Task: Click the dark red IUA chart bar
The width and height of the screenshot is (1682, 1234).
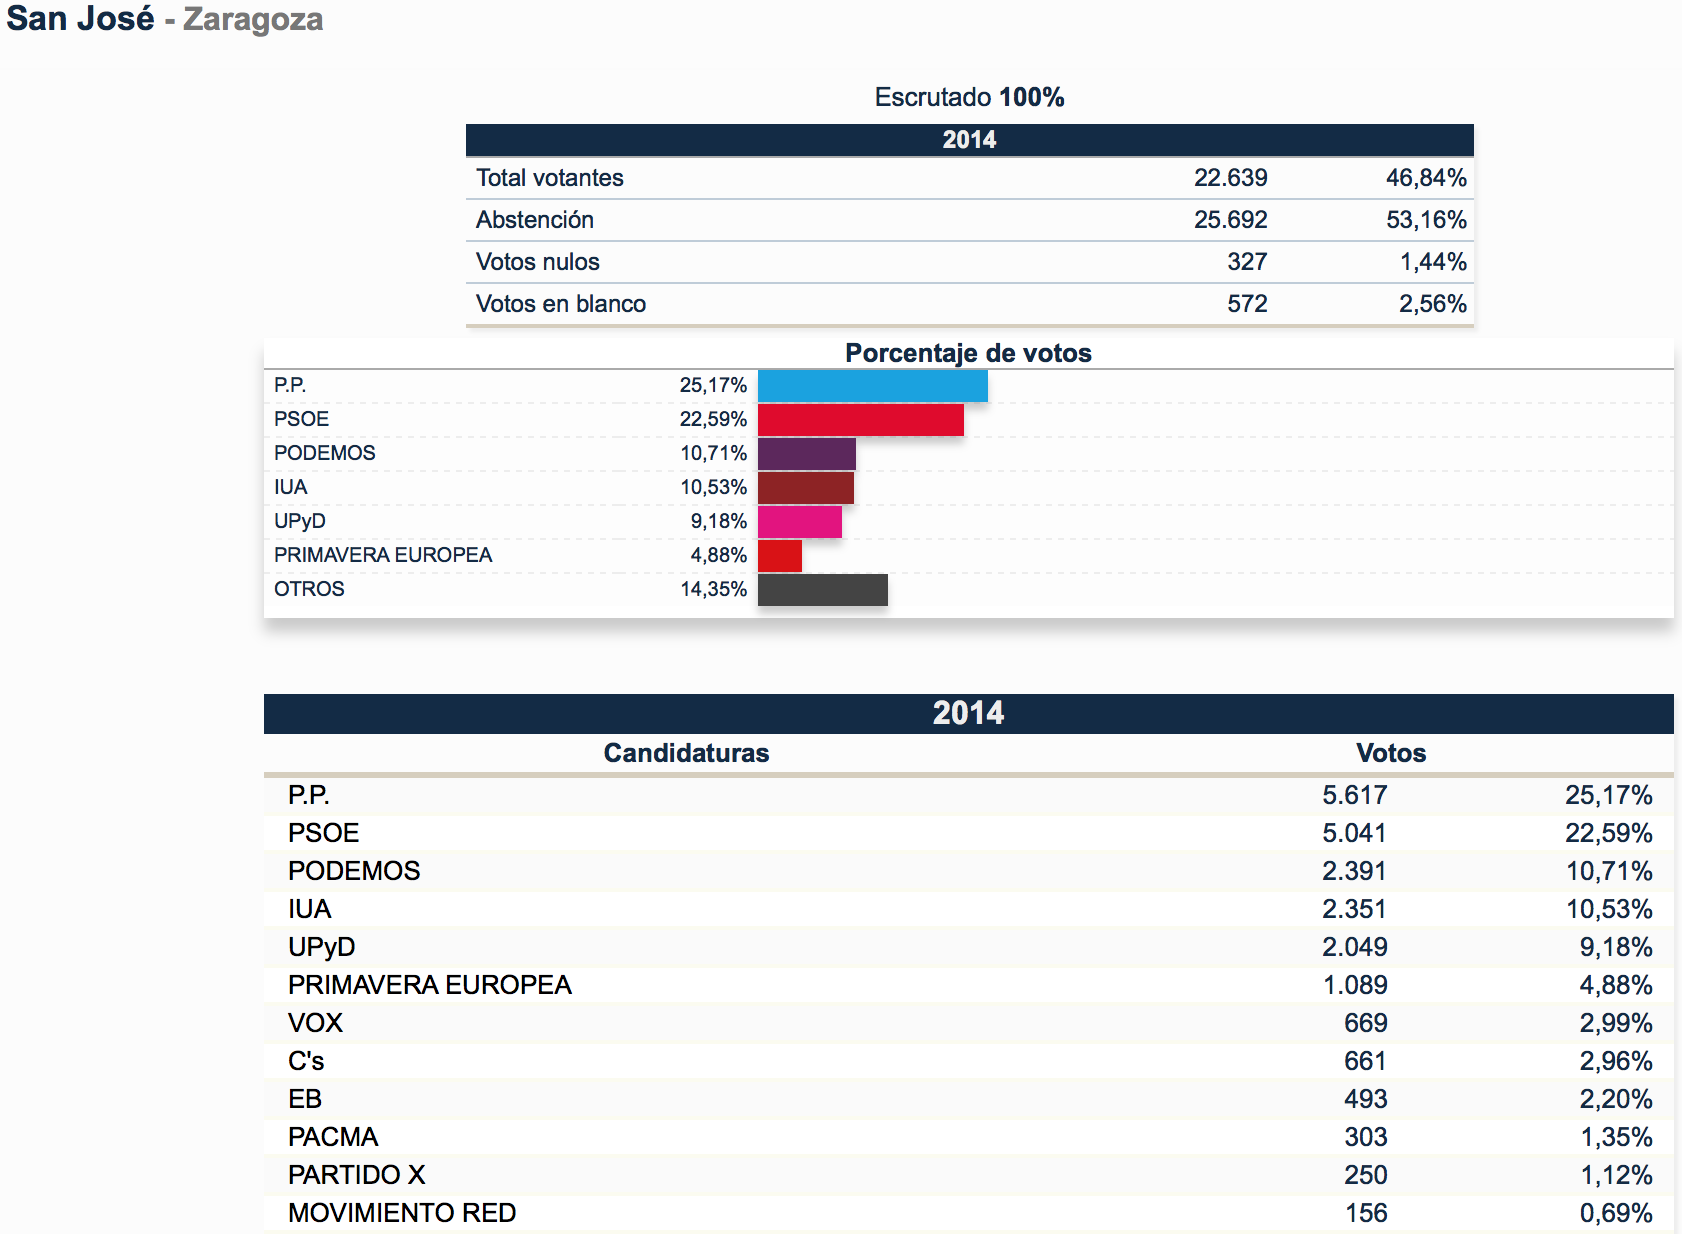Action: (x=805, y=488)
